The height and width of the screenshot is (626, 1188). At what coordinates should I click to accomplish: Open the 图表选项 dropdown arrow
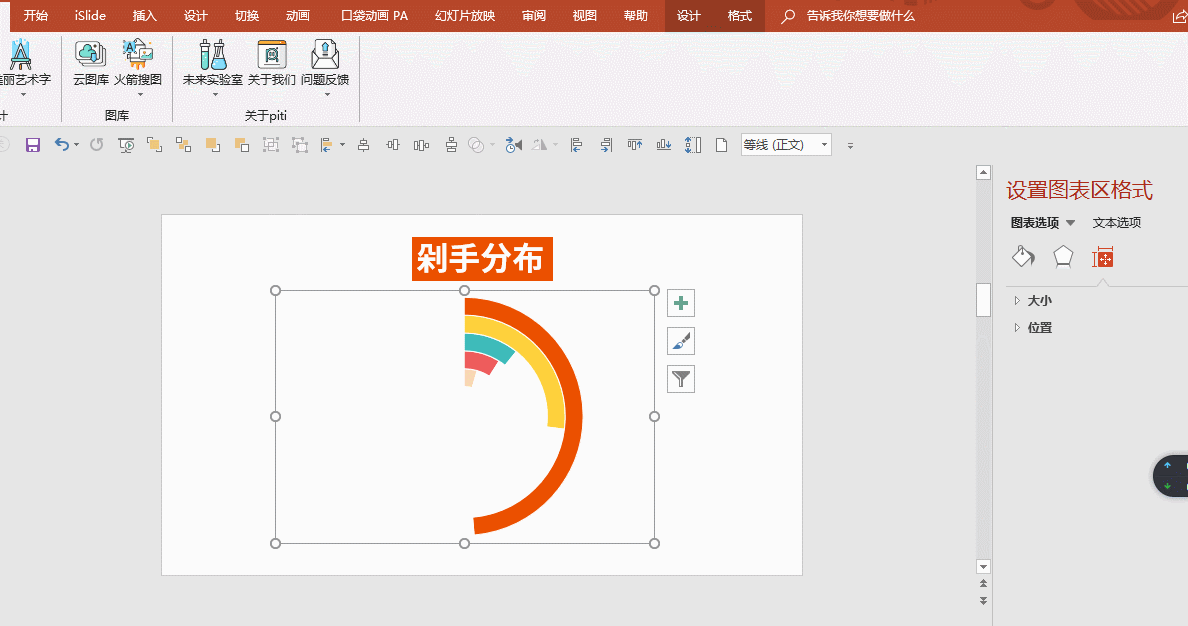tap(1071, 223)
